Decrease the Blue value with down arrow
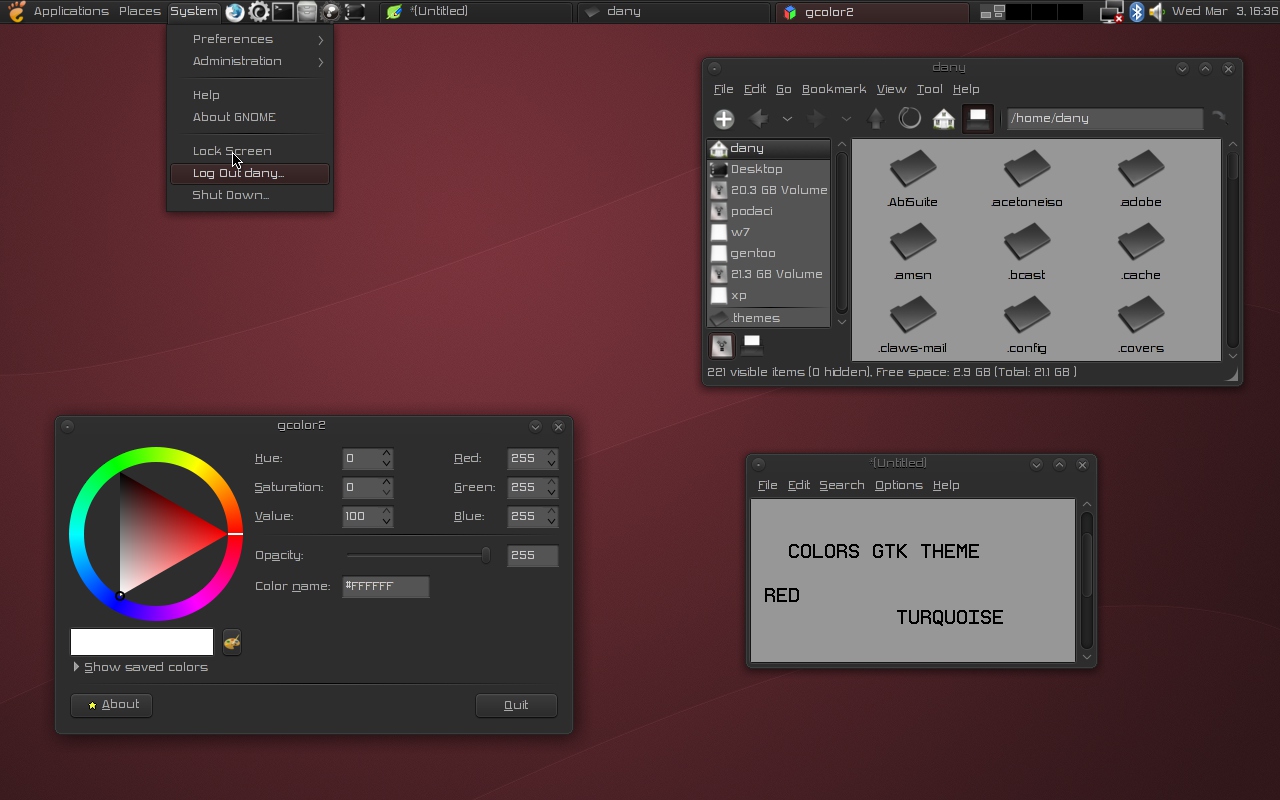 pyautogui.click(x=551, y=522)
